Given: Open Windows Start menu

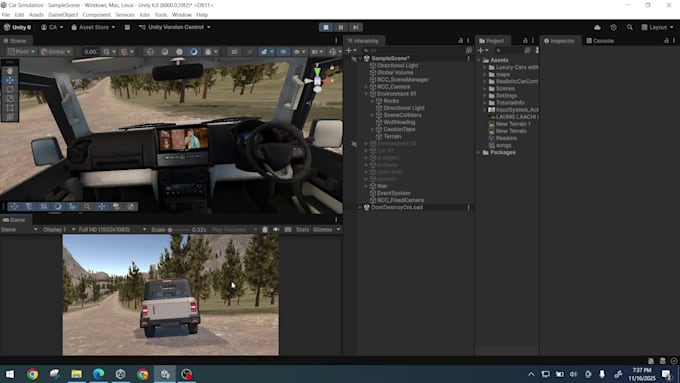Looking at the screenshot, I should (x=10, y=374).
